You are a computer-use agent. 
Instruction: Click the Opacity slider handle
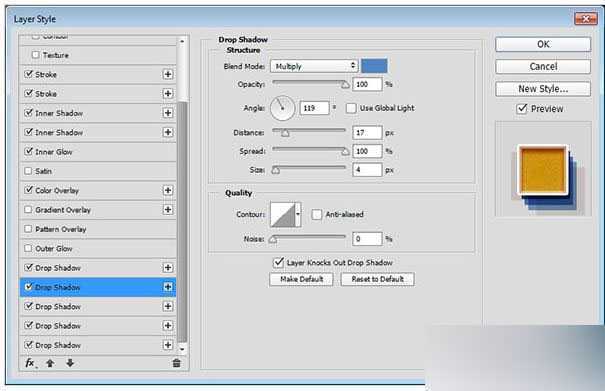(x=345, y=85)
